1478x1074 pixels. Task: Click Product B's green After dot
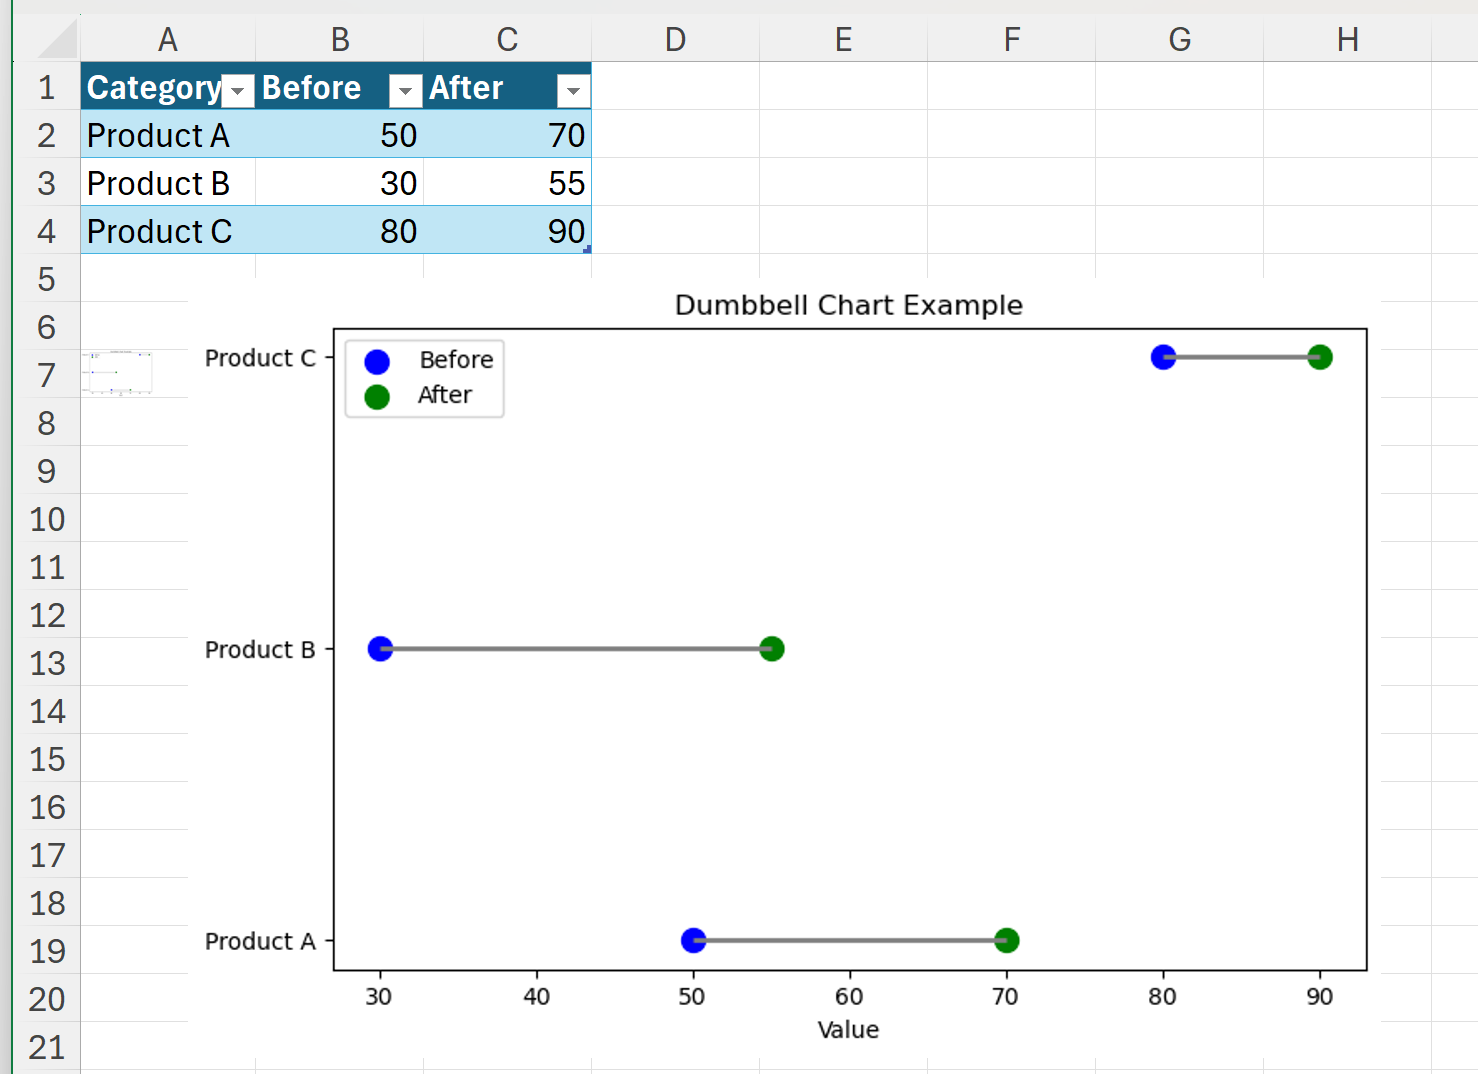pos(771,649)
